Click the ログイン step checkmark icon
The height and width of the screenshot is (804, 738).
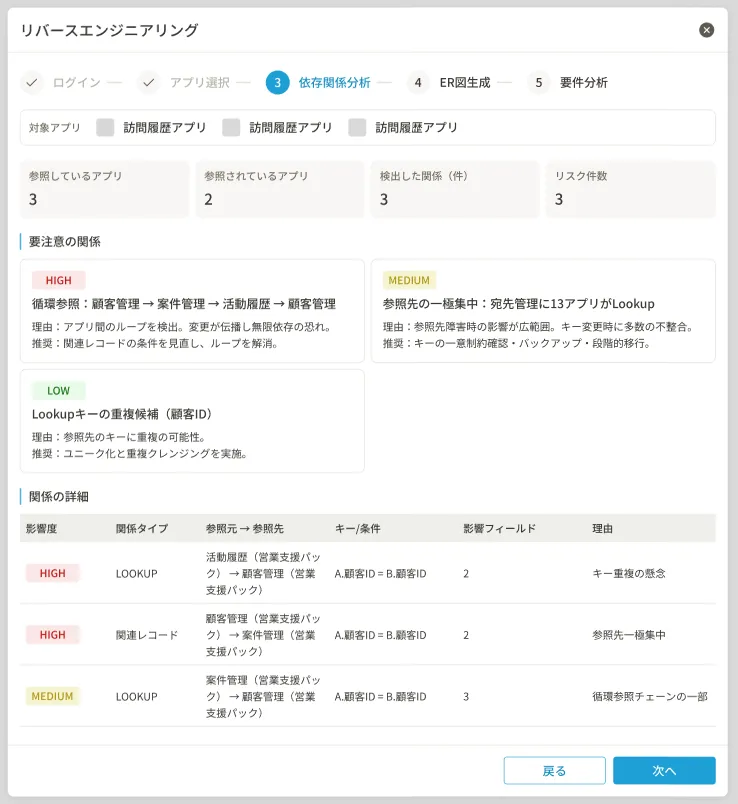point(32,82)
